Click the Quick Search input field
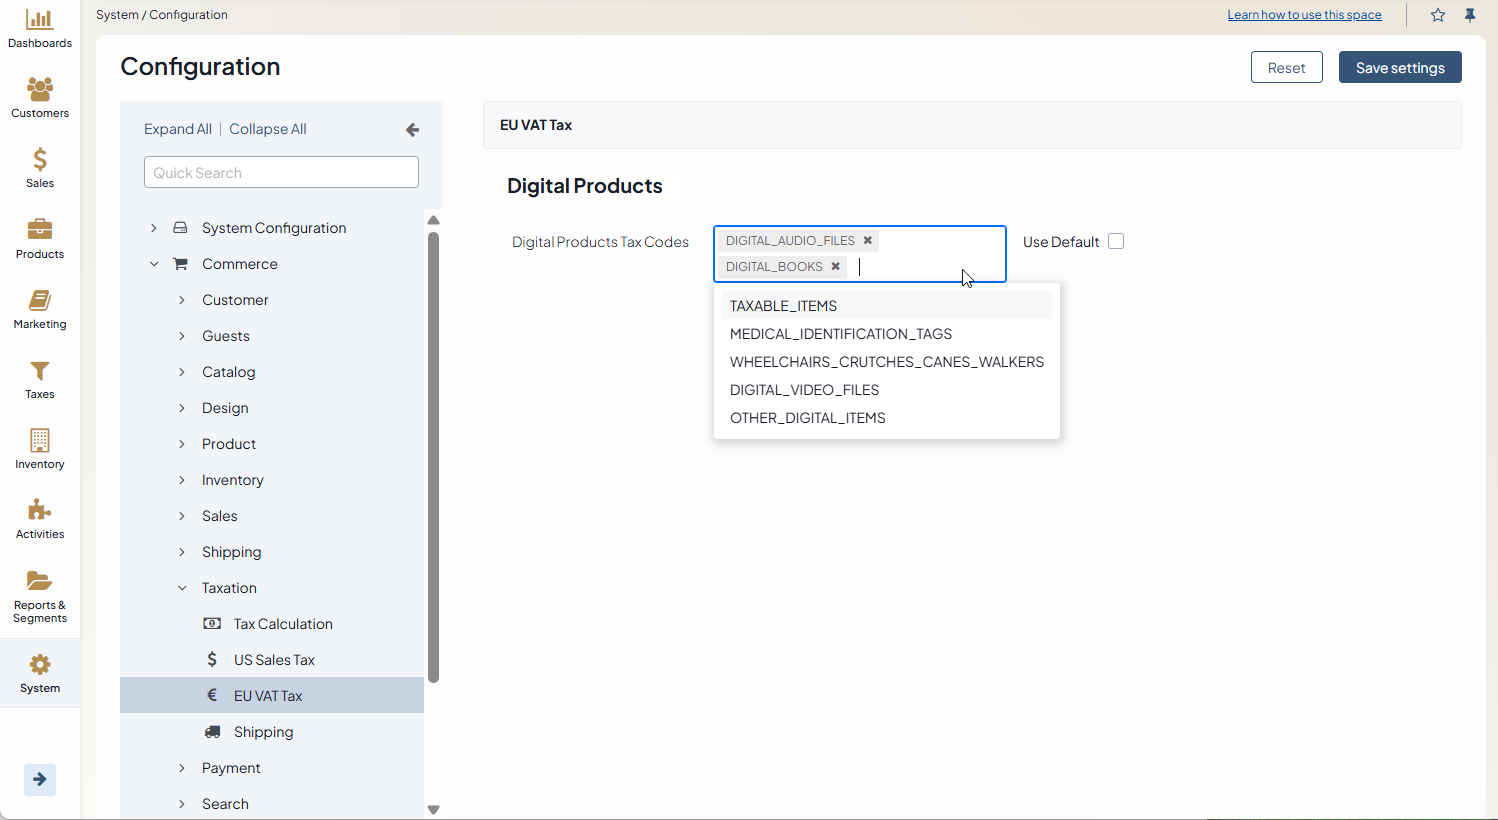Image resolution: width=1498 pixels, height=820 pixels. coord(281,172)
